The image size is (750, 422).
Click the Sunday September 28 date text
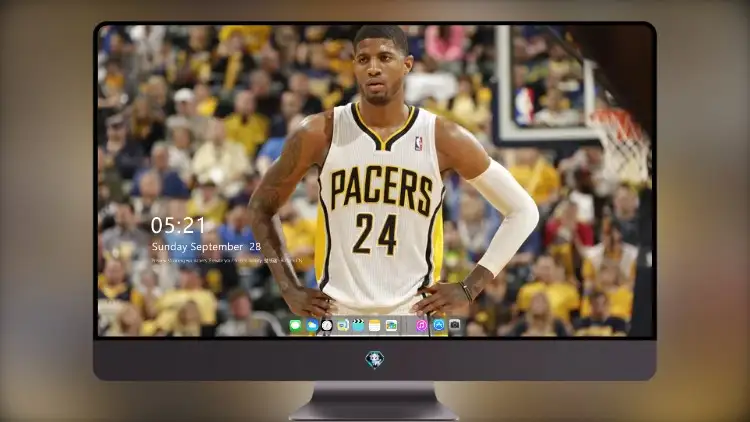tap(206, 247)
